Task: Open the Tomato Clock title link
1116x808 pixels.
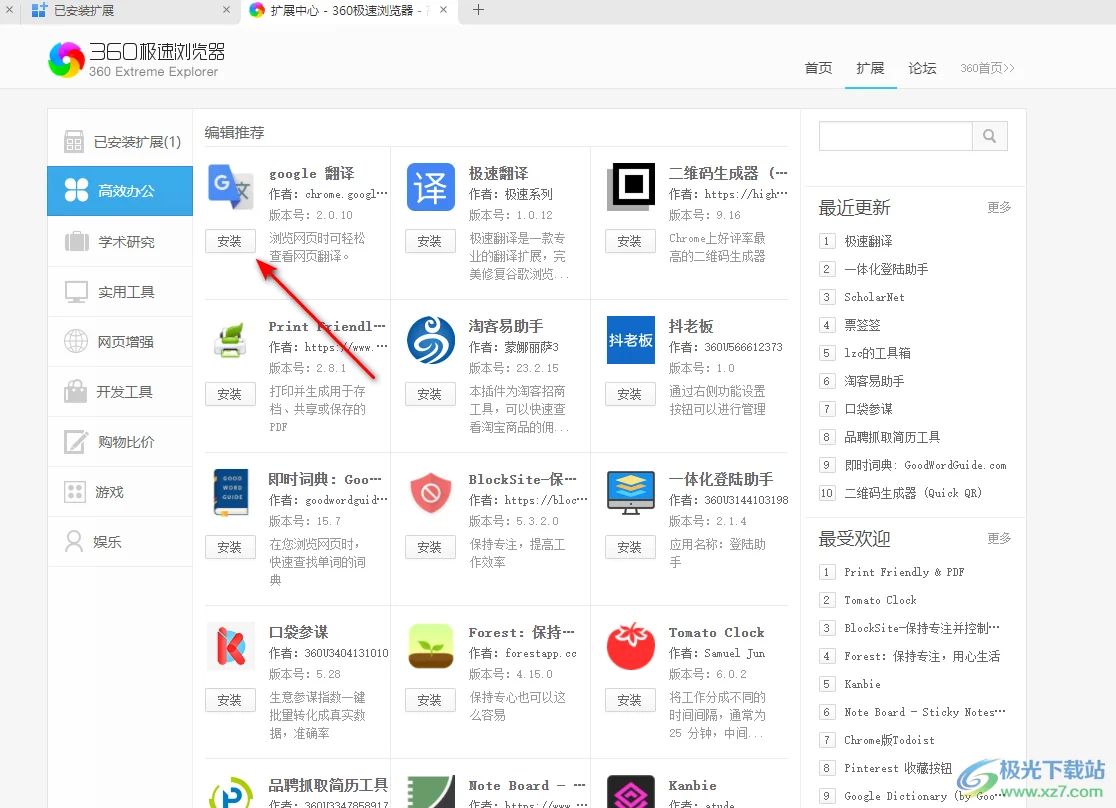Action: tap(716, 632)
